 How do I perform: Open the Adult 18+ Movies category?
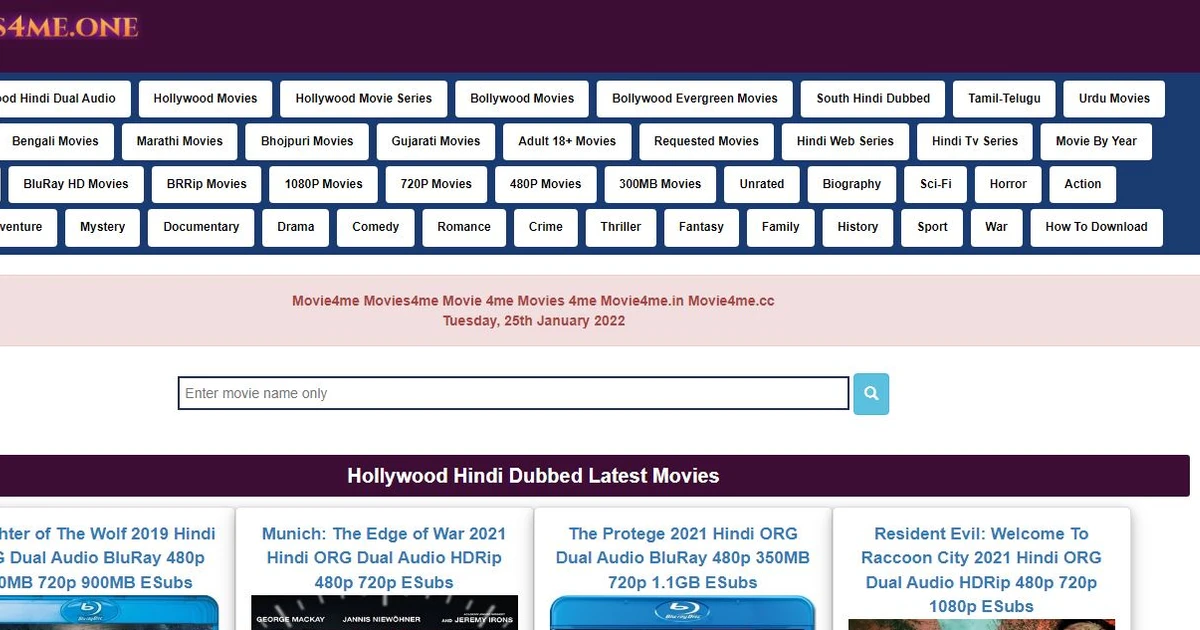pos(566,141)
